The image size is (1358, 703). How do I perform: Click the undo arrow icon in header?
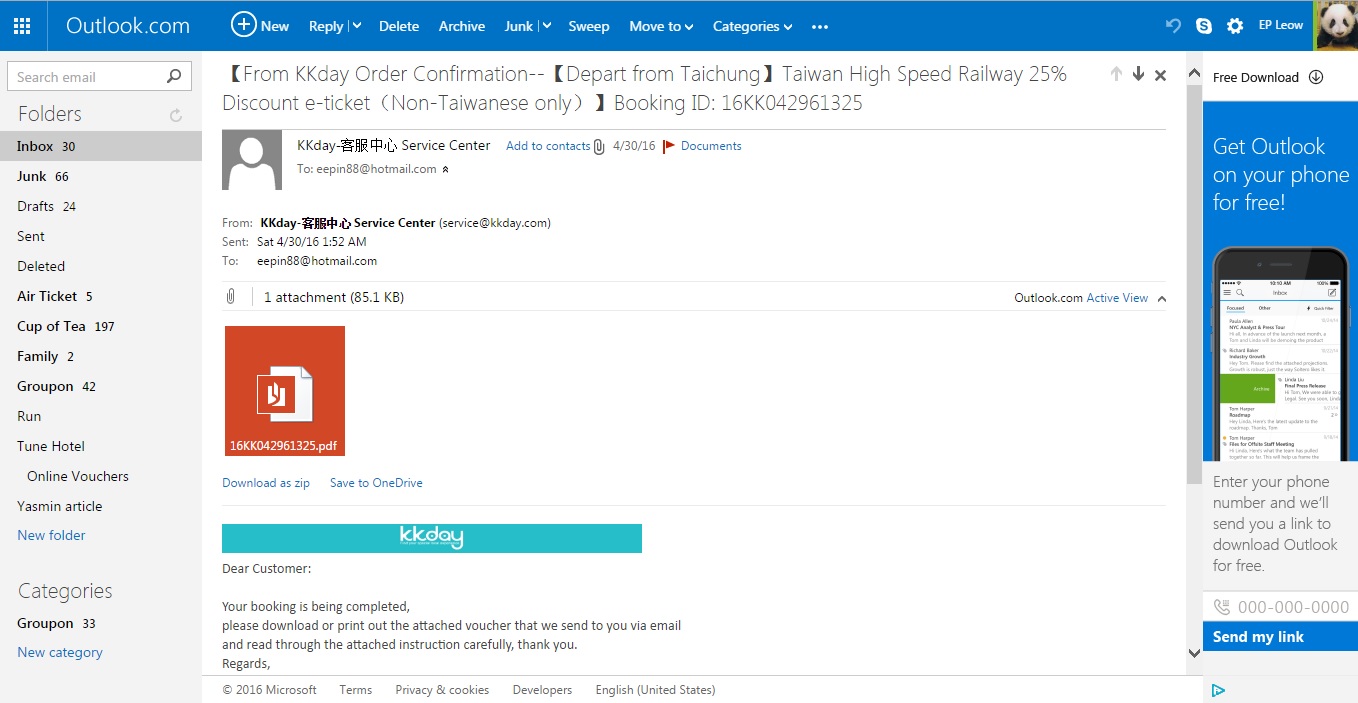click(x=1174, y=26)
